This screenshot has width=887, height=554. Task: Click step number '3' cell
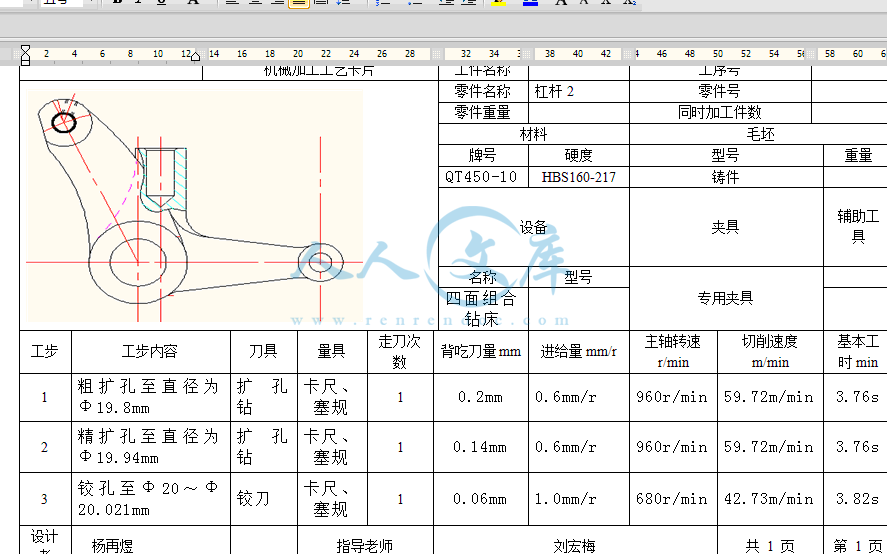(45, 499)
